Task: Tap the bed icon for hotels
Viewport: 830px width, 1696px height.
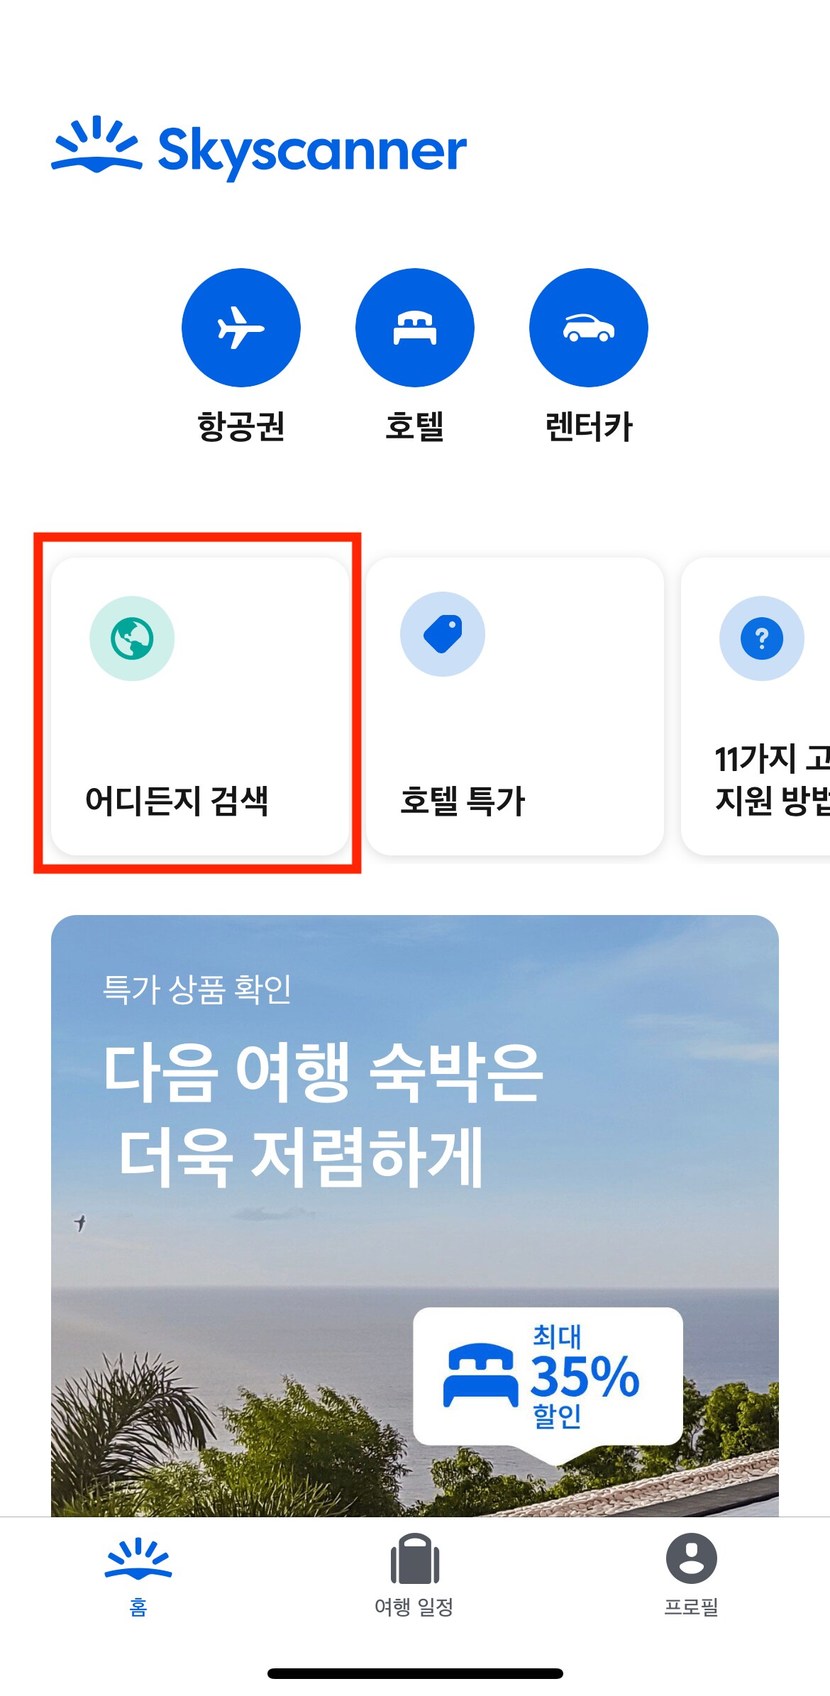Action: [x=415, y=327]
